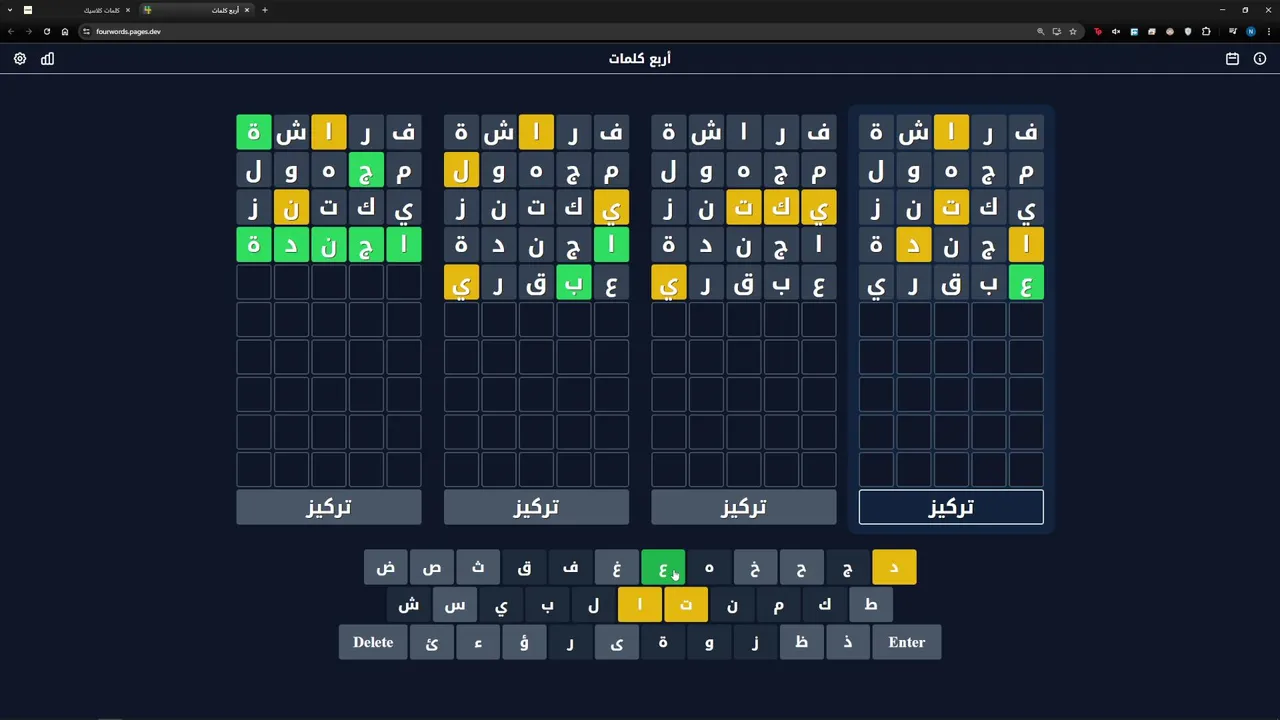The width and height of the screenshot is (1280, 720).
Task: Tap the ؤ key
Action: (525, 643)
